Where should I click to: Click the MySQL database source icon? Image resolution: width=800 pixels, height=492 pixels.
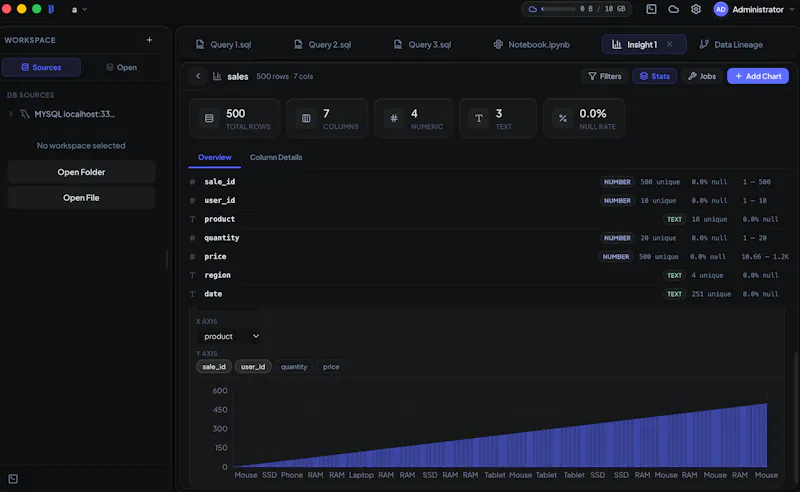click(24, 114)
